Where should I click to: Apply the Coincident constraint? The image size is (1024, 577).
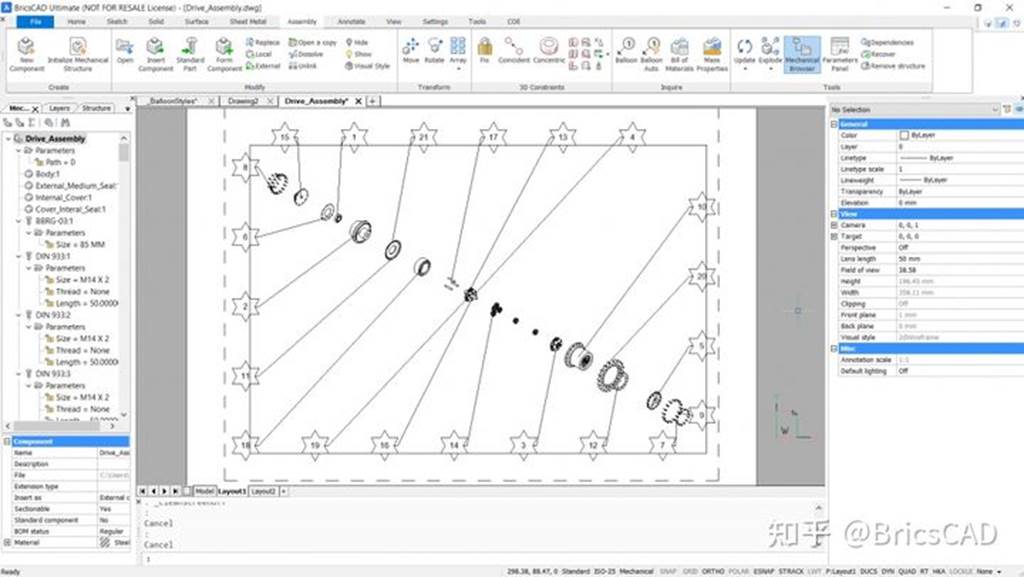tap(514, 50)
